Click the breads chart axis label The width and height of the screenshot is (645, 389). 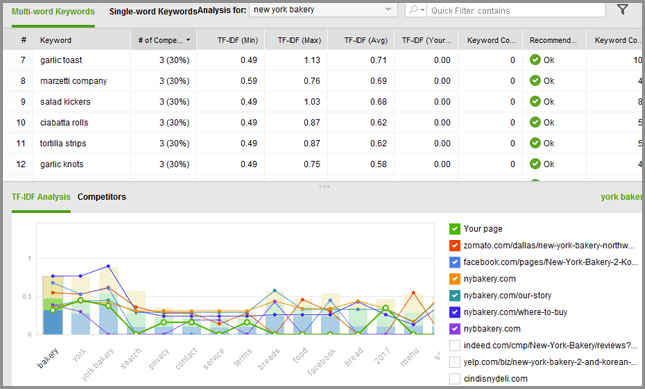tap(269, 359)
